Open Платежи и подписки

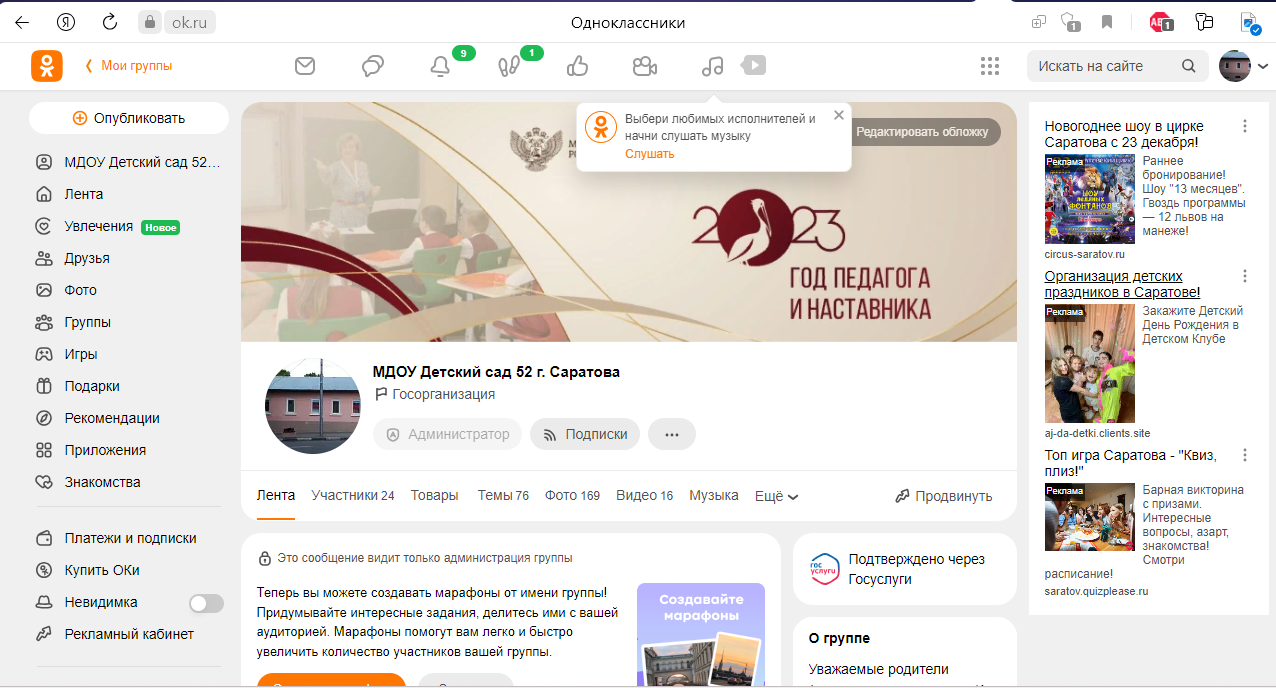point(129,538)
